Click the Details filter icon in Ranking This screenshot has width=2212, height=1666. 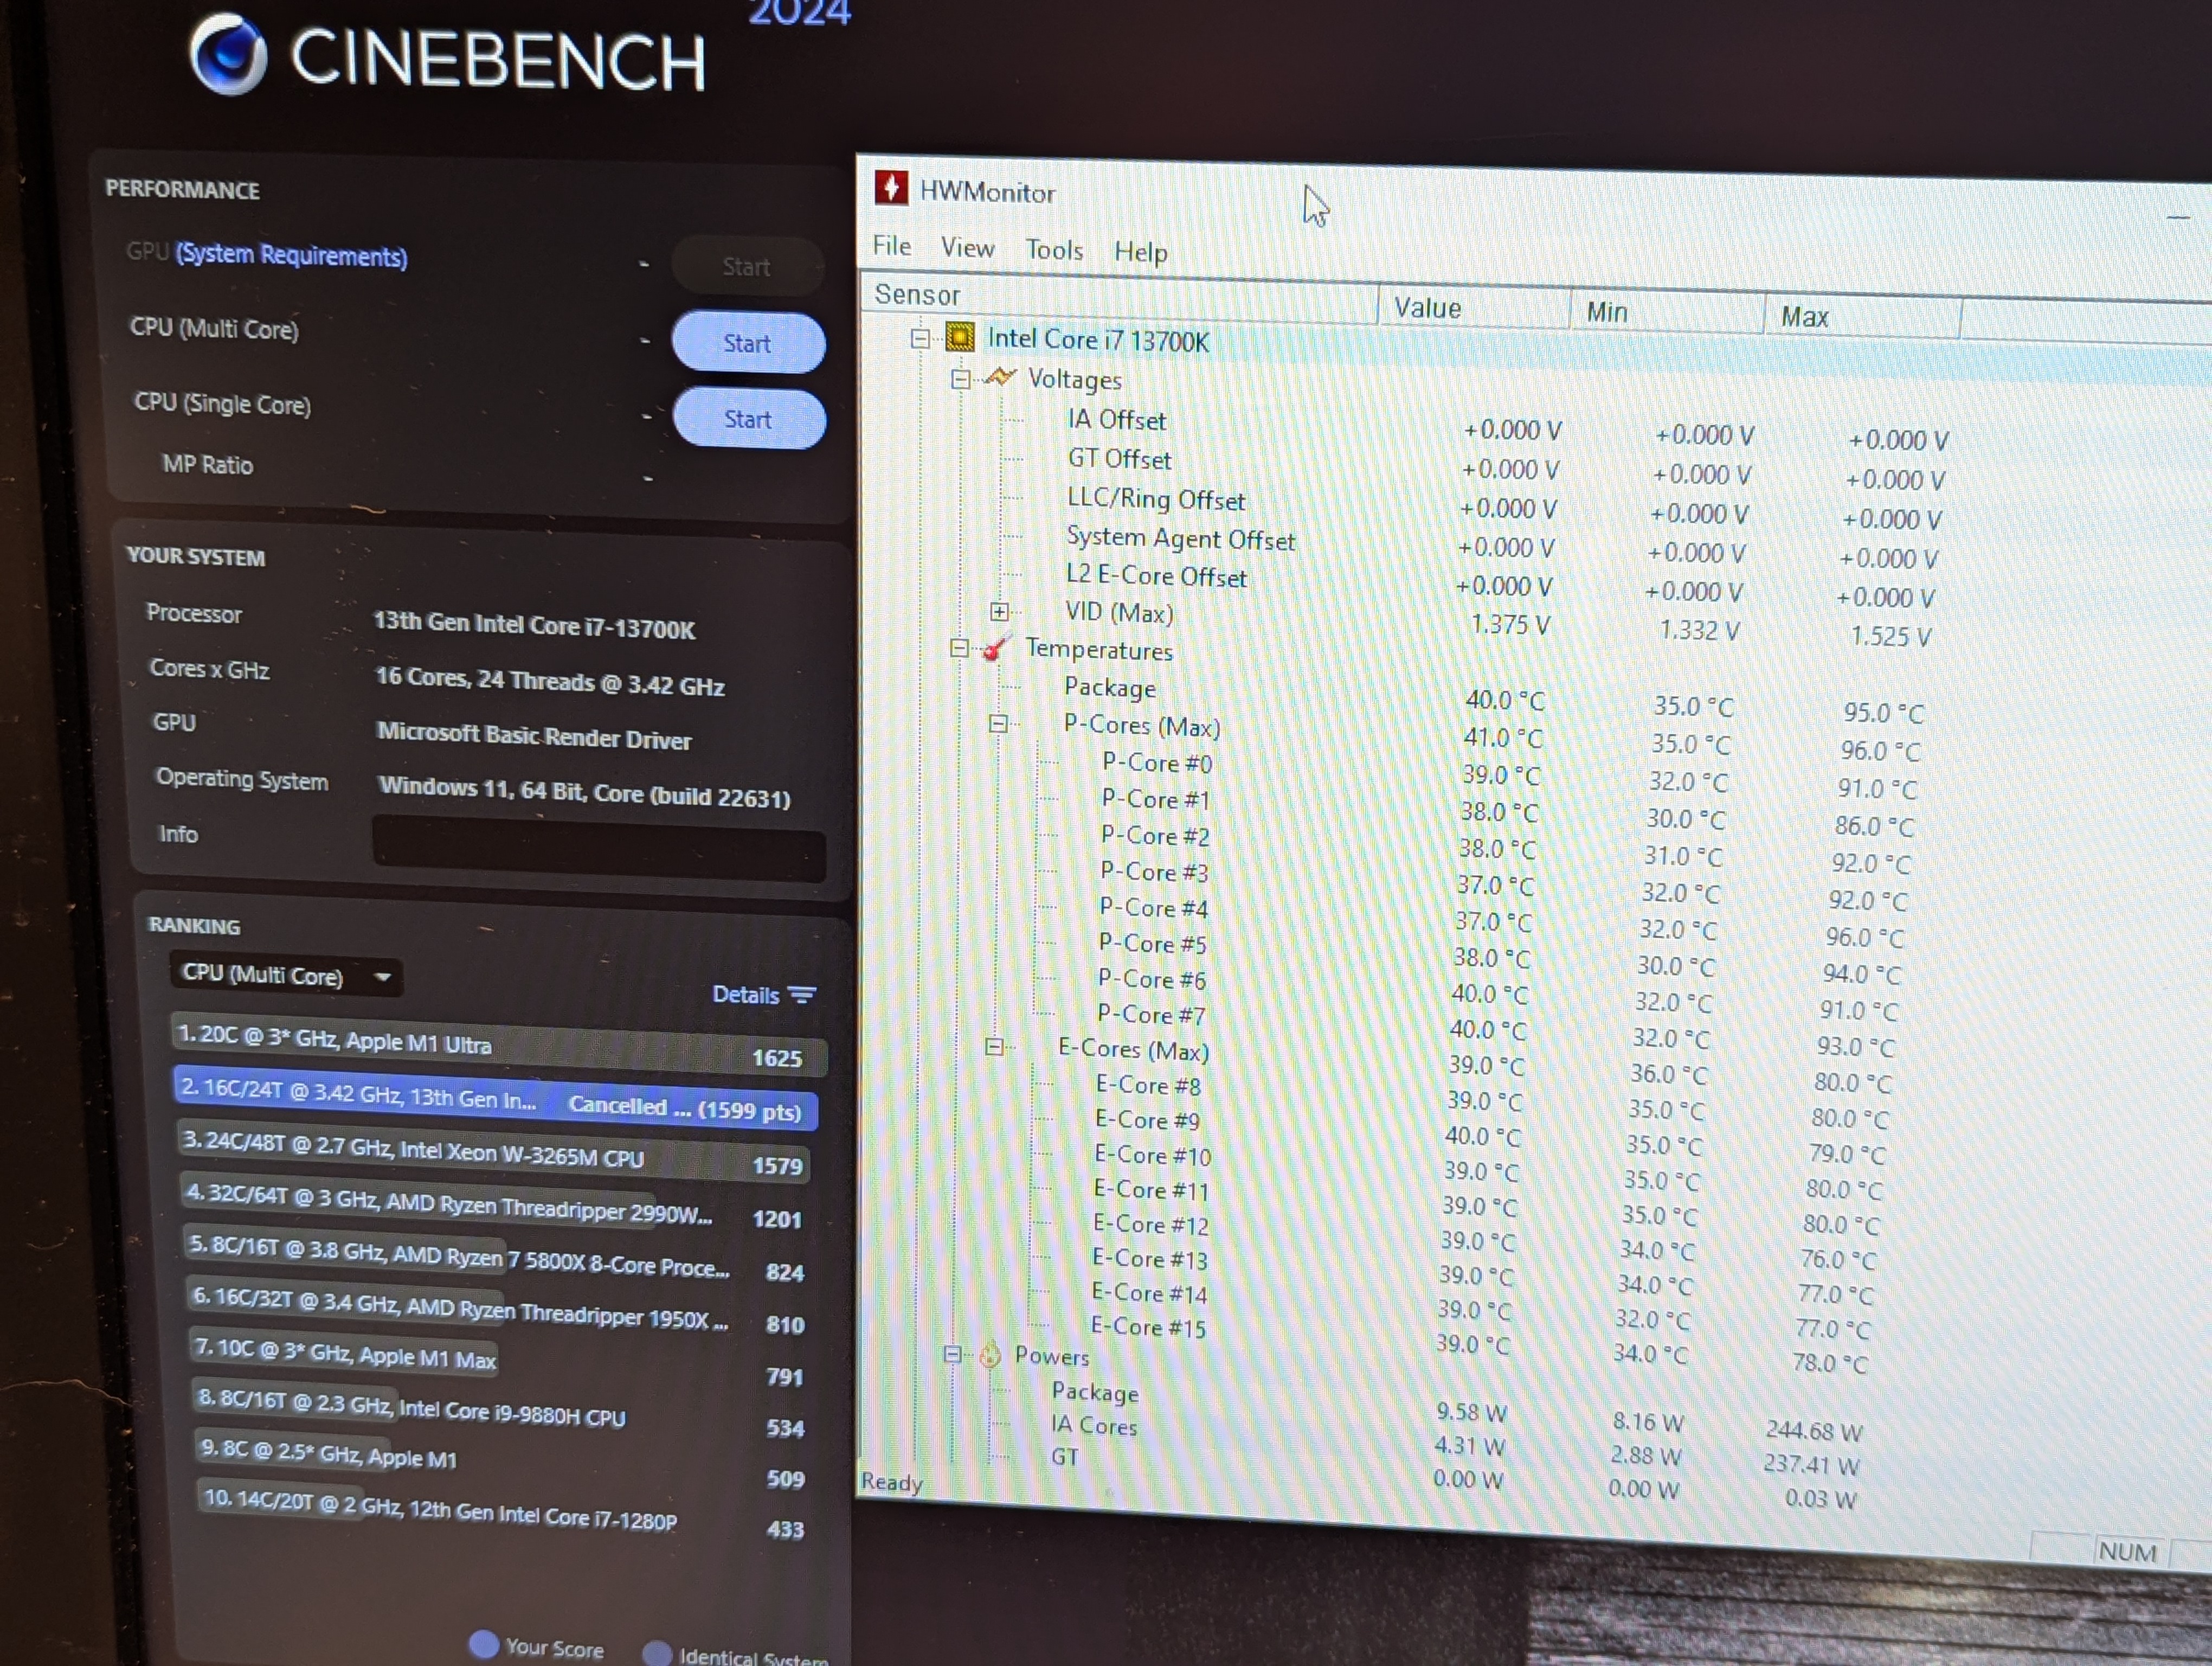[801, 995]
